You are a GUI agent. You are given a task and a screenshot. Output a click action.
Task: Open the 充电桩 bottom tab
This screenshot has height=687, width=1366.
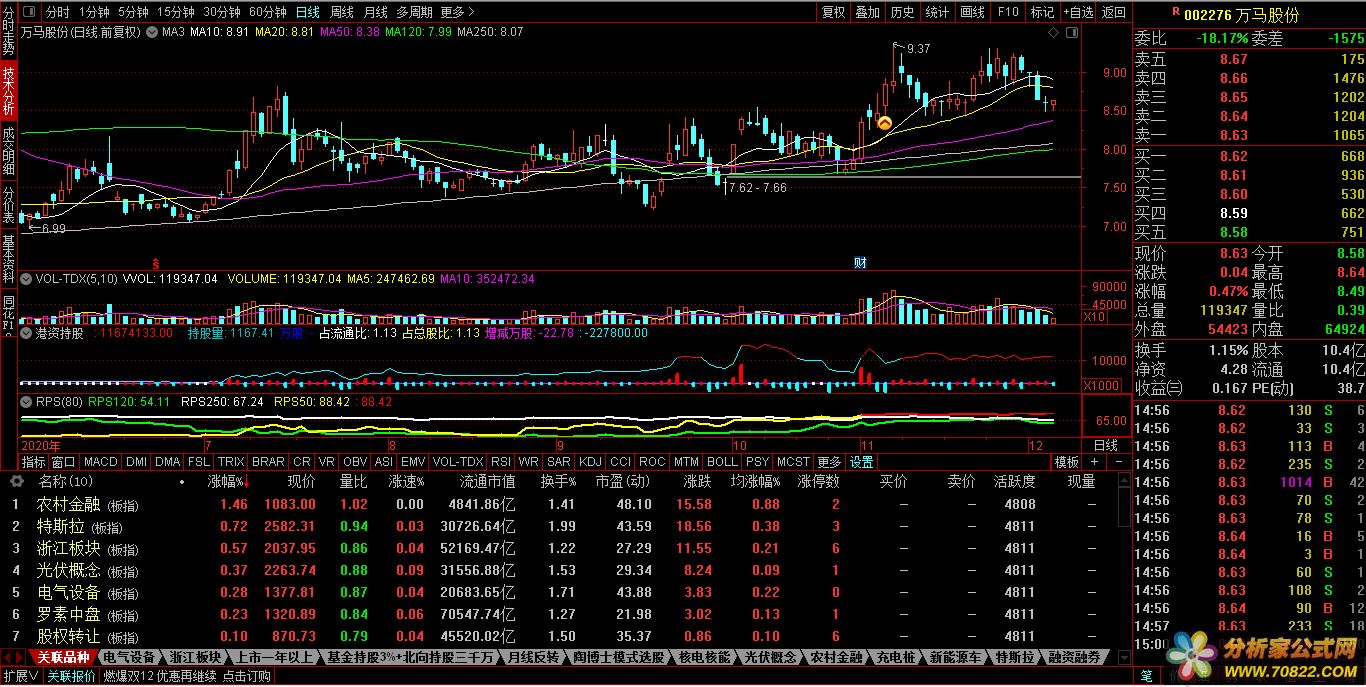pyautogui.click(x=895, y=657)
